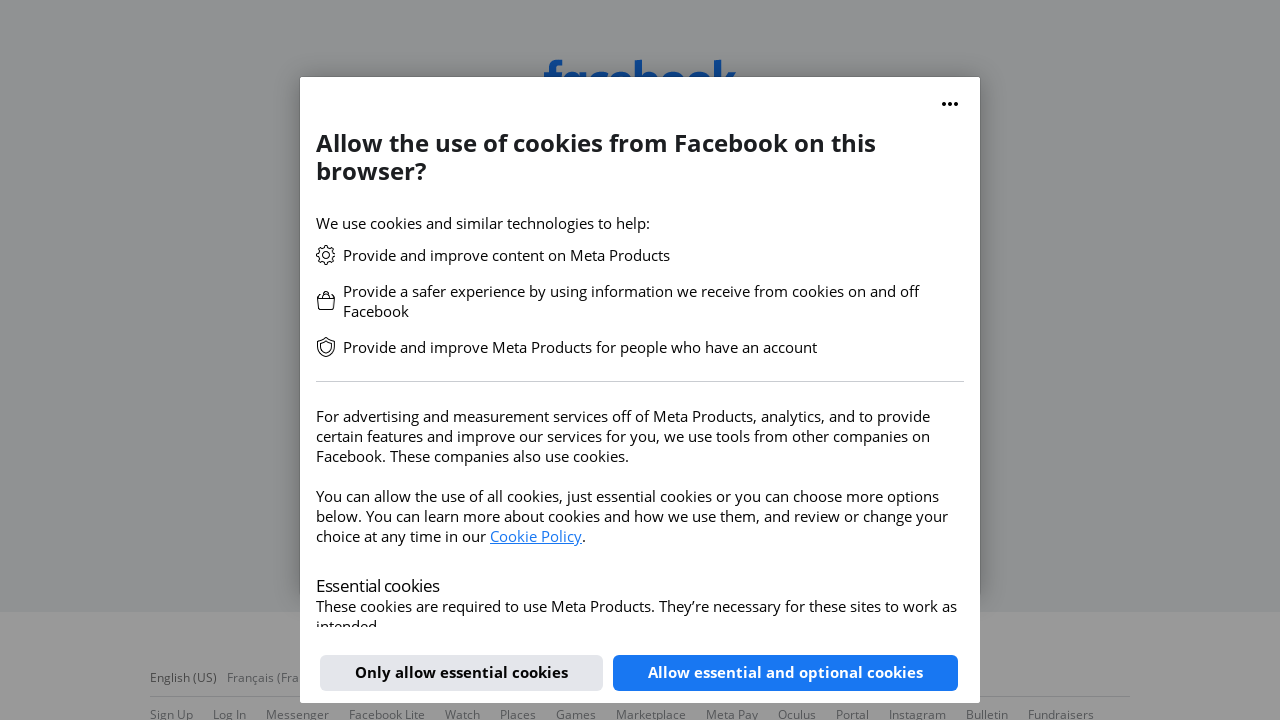The width and height of the screenshot is (1280, 720).
Task: Choose Allow essential and optional cookies
Action: (785, 673)
